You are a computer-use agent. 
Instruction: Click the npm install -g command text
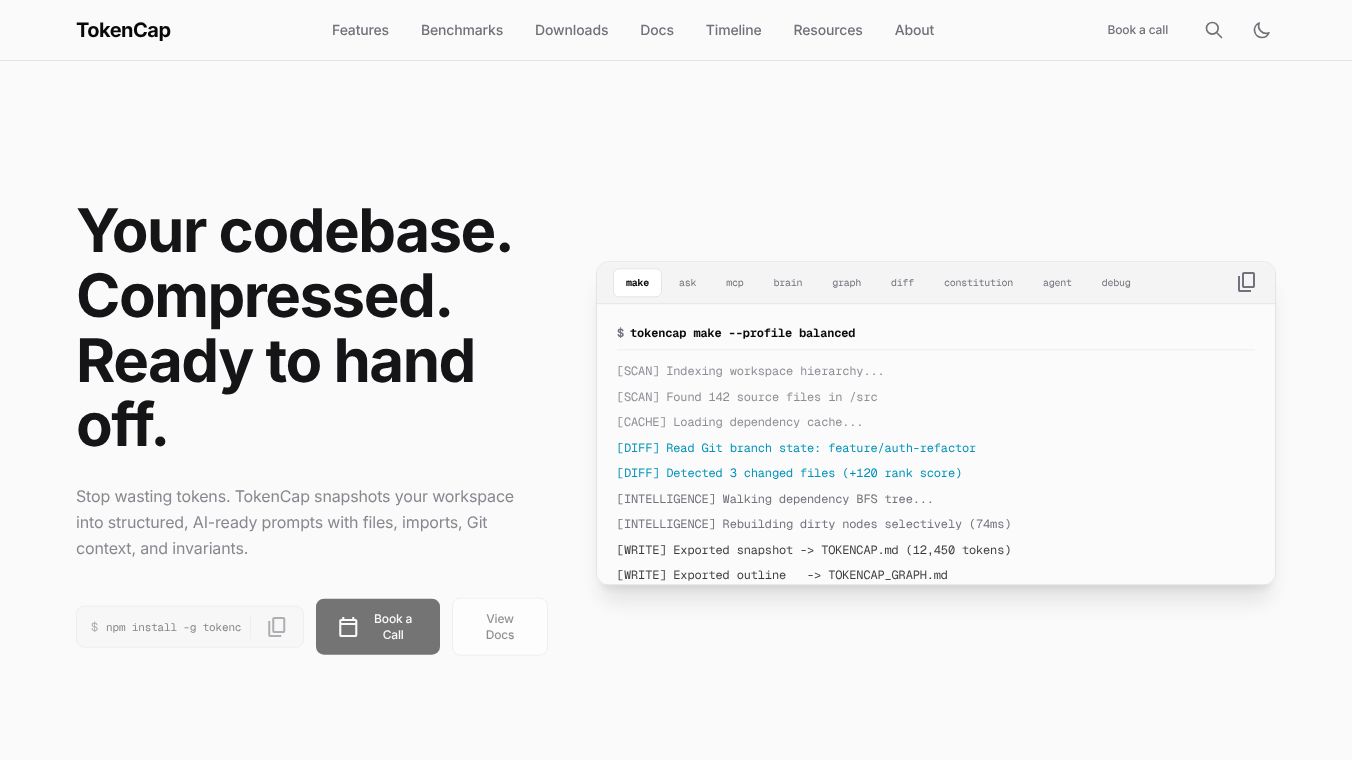(173, 627)
